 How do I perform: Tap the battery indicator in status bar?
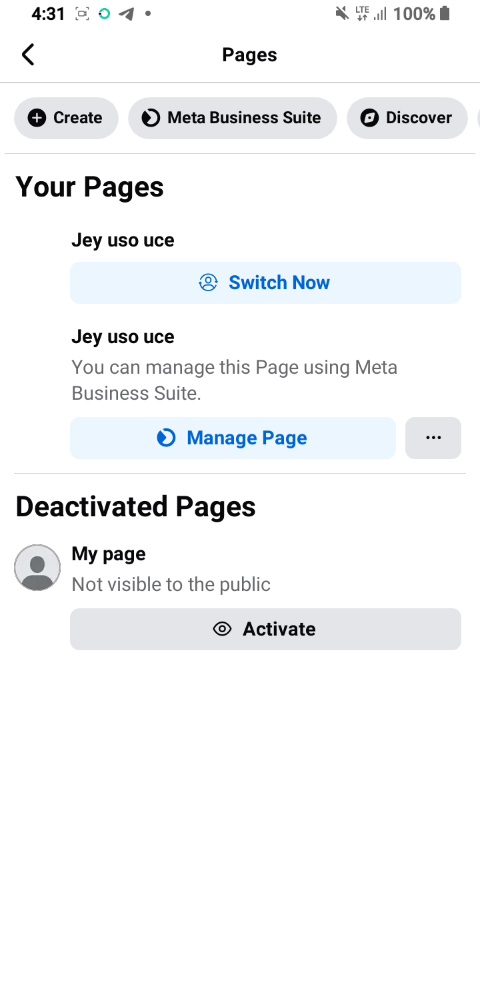(445, 13)
